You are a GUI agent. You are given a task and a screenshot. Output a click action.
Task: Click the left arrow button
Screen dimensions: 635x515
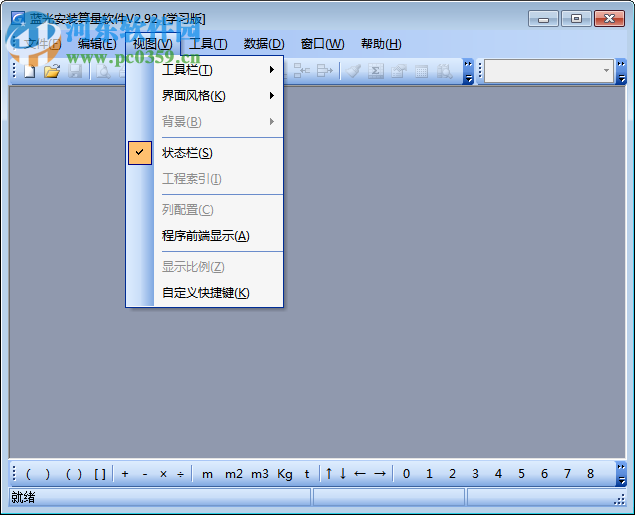click(x=360, y=473)
